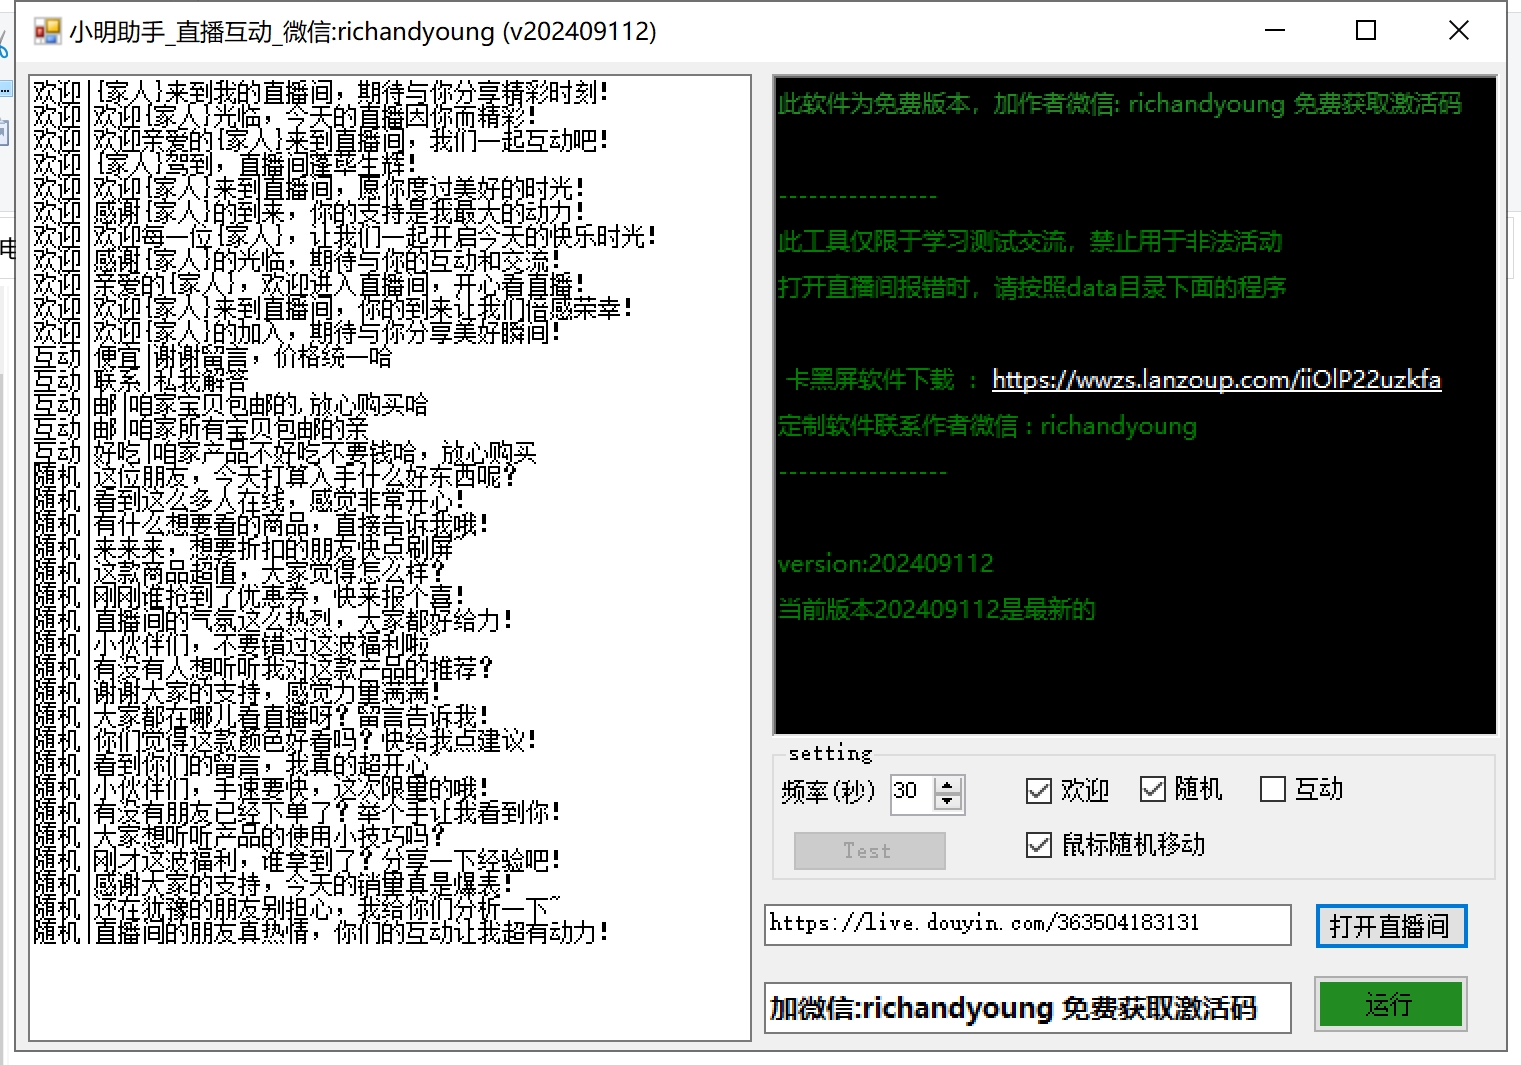Enable the 互动 checkbox
1521x1065 pixels.
point(1273,790)
